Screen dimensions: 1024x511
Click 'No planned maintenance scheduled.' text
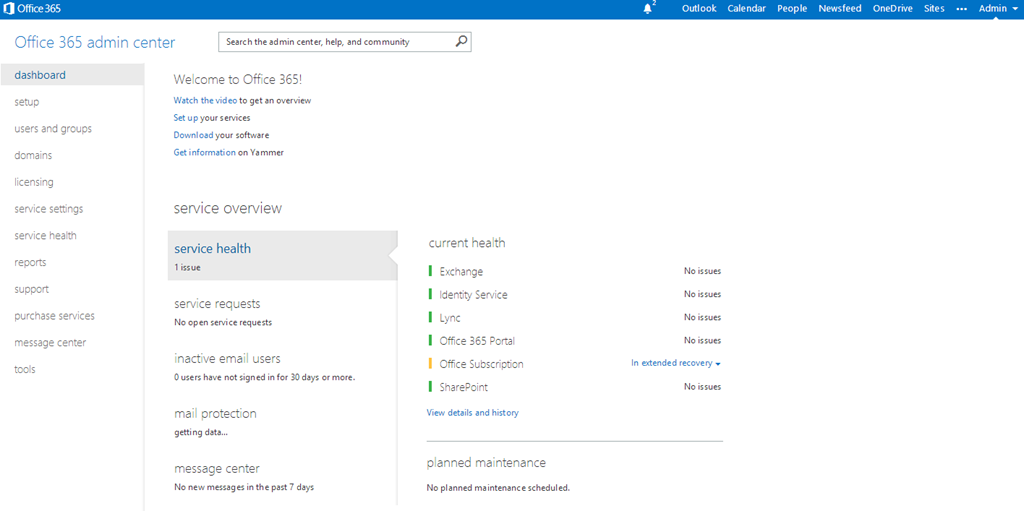(498, 487)
